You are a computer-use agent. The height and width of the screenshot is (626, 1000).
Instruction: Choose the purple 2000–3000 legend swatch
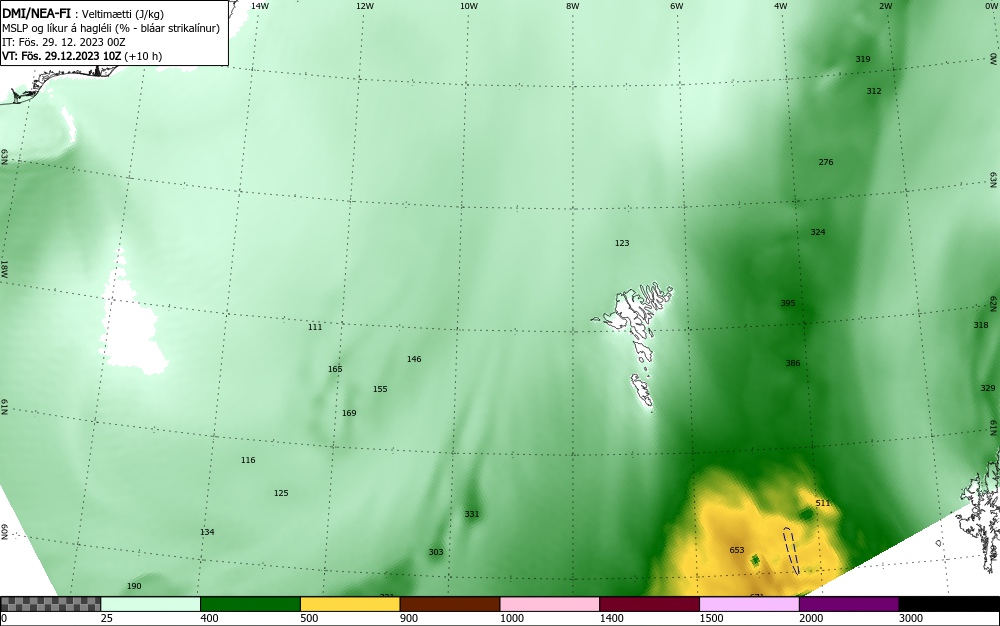pos(849,604)
